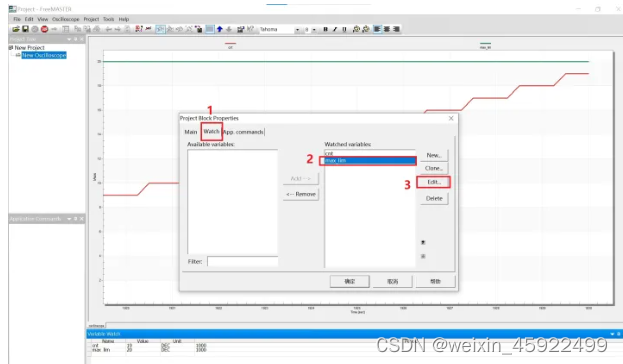The height and width of the screenshot is (364, 623).
Task: Click the New... button
Action: (434, 155)
